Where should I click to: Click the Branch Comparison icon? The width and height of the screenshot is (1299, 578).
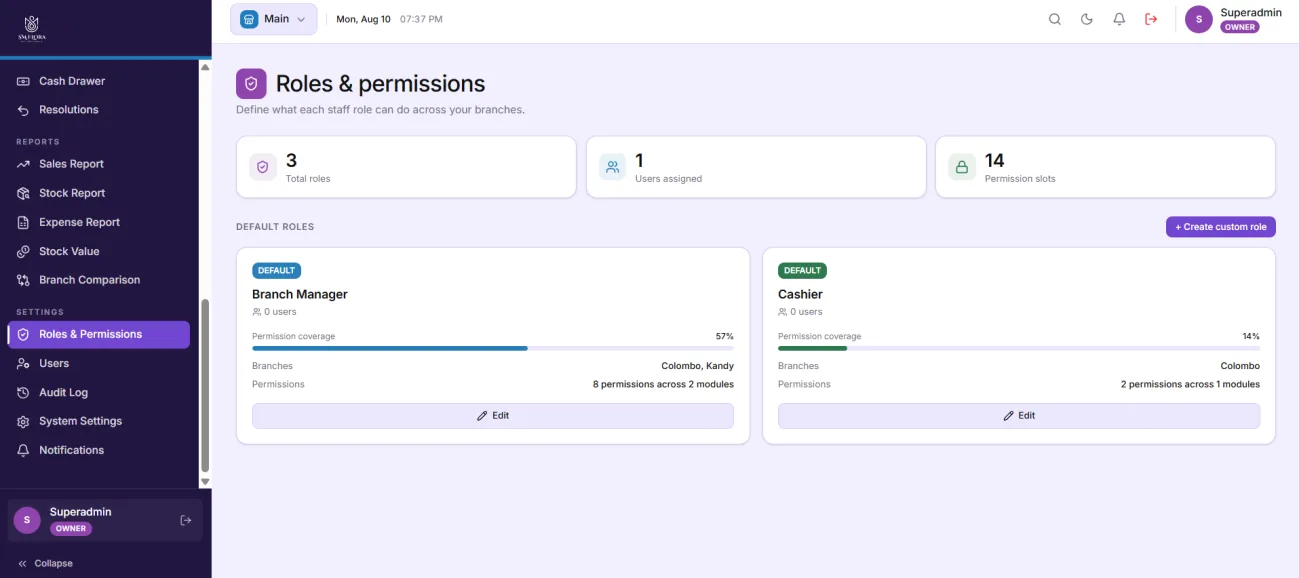pyautogui.click(x=23, y=280)
